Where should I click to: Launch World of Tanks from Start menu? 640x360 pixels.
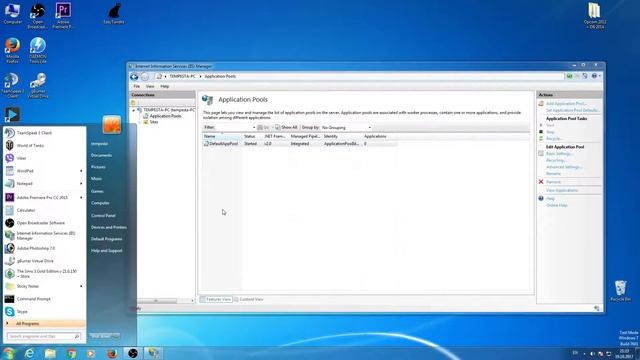(44, 145)
